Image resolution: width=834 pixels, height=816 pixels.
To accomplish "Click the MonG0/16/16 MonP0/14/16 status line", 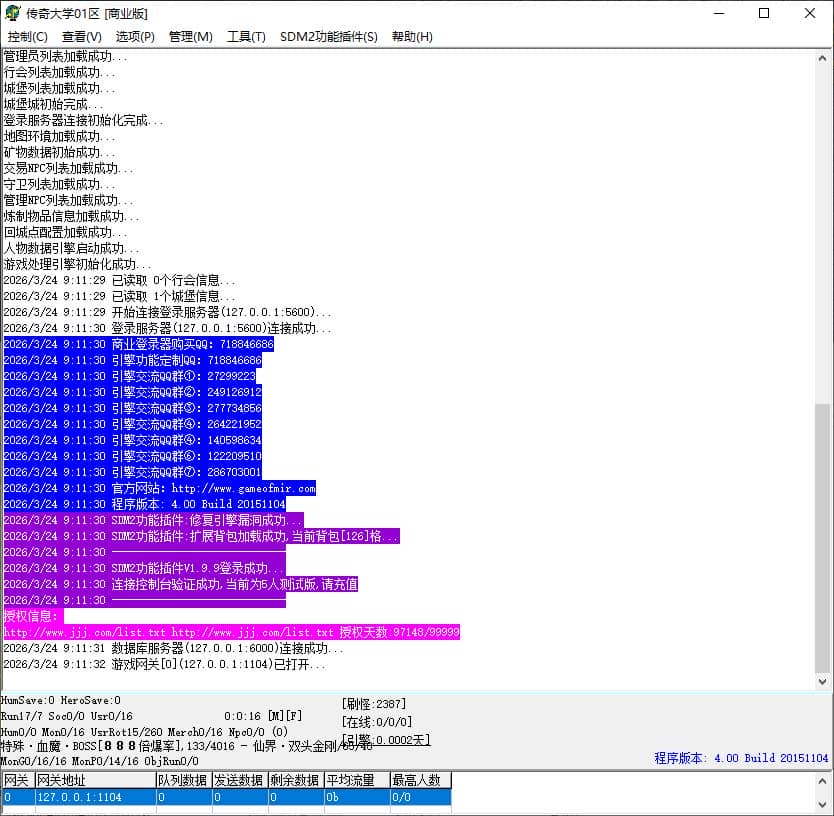I will coord(99,761).
